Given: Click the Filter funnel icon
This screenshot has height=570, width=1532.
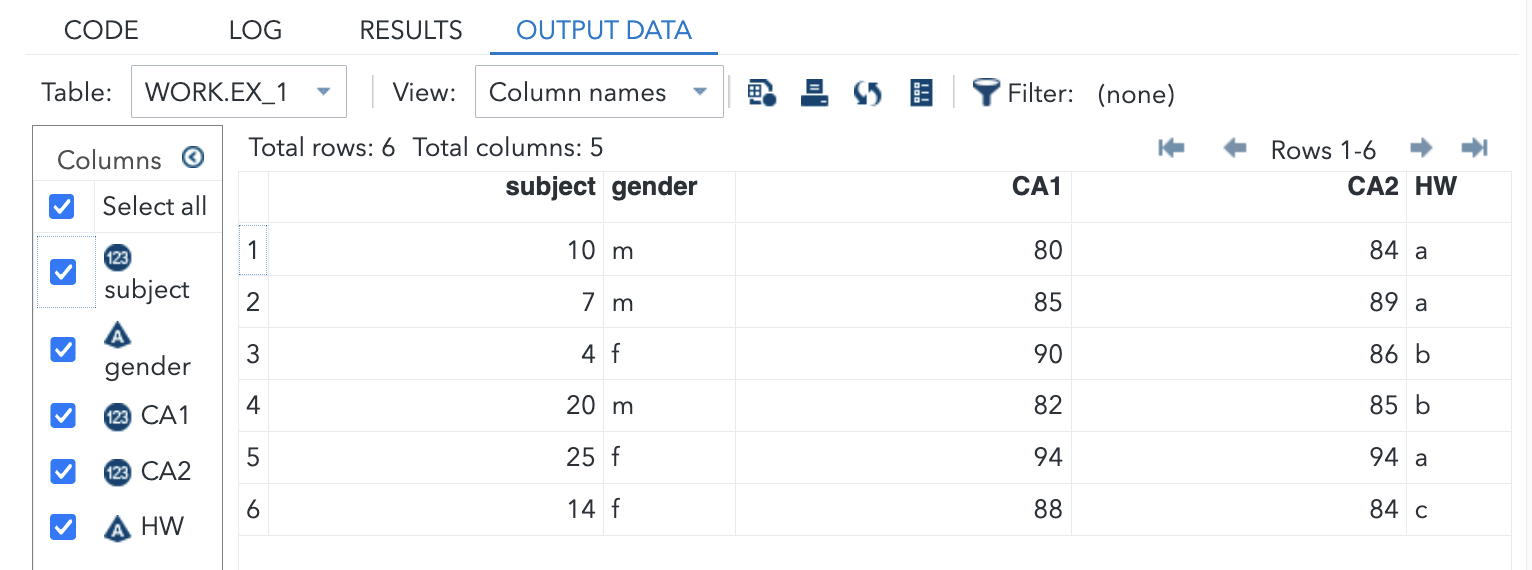Looking at the screenshot, I should pos(986,93).
